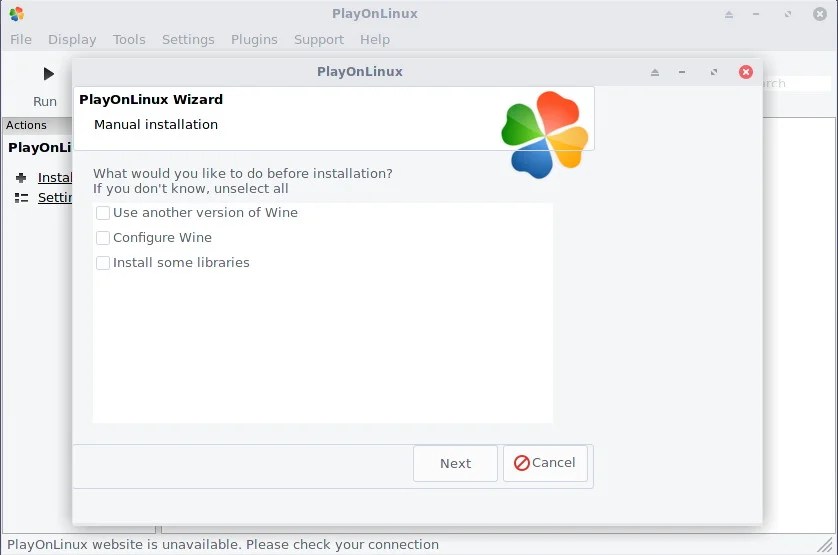Click the Install plus icon in Actions panel
Viewport: 838px width, 555px height.
coord(21,178)
